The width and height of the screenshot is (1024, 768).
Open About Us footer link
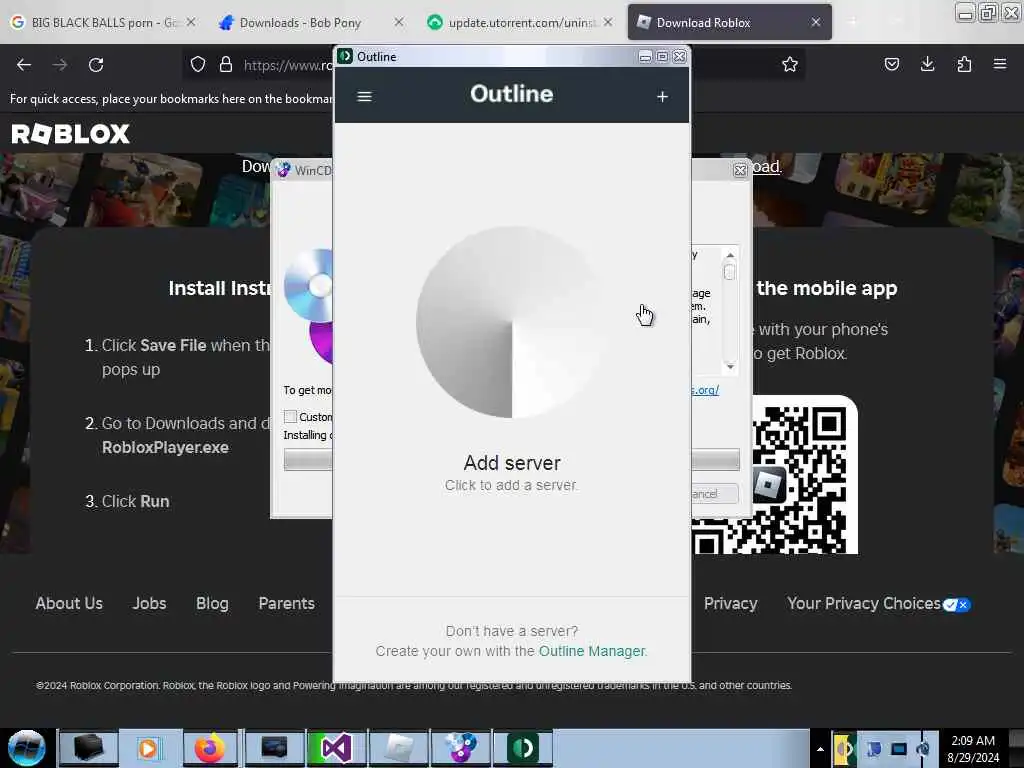[69, 603]
